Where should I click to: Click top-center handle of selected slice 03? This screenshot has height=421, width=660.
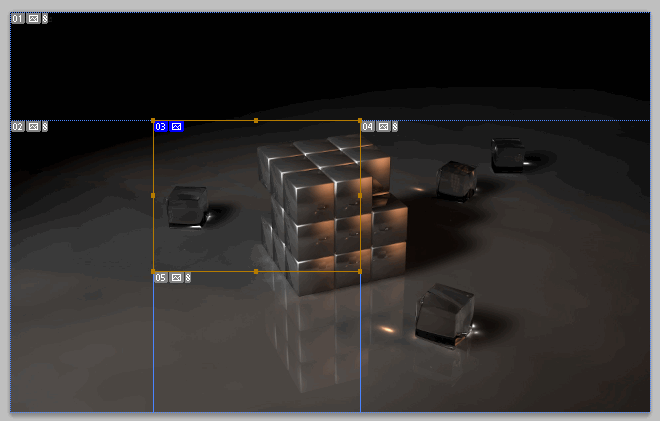tap(256, 120)
